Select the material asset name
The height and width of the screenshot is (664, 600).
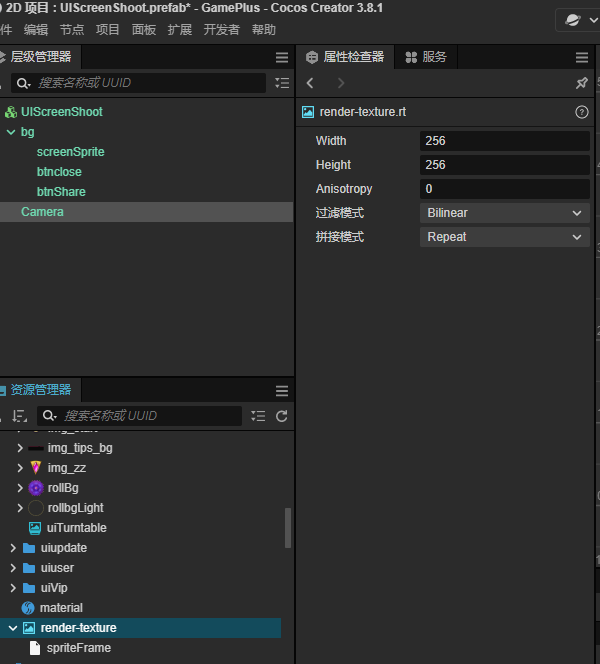(61, 608)
